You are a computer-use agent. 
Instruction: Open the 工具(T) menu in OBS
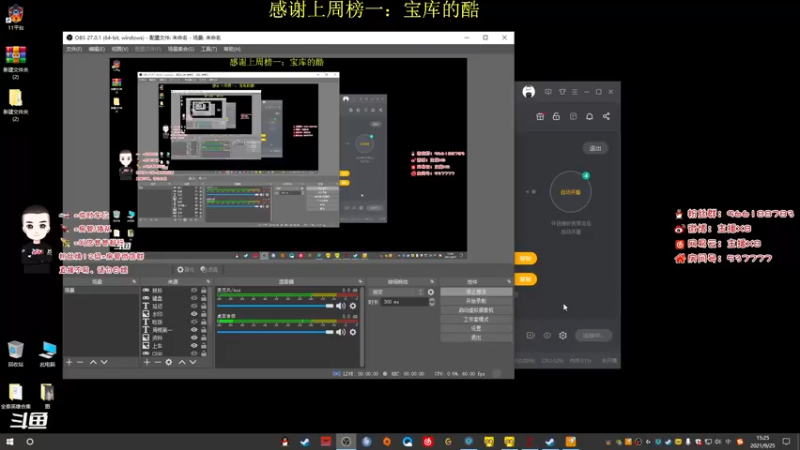[x=209, y=49]
